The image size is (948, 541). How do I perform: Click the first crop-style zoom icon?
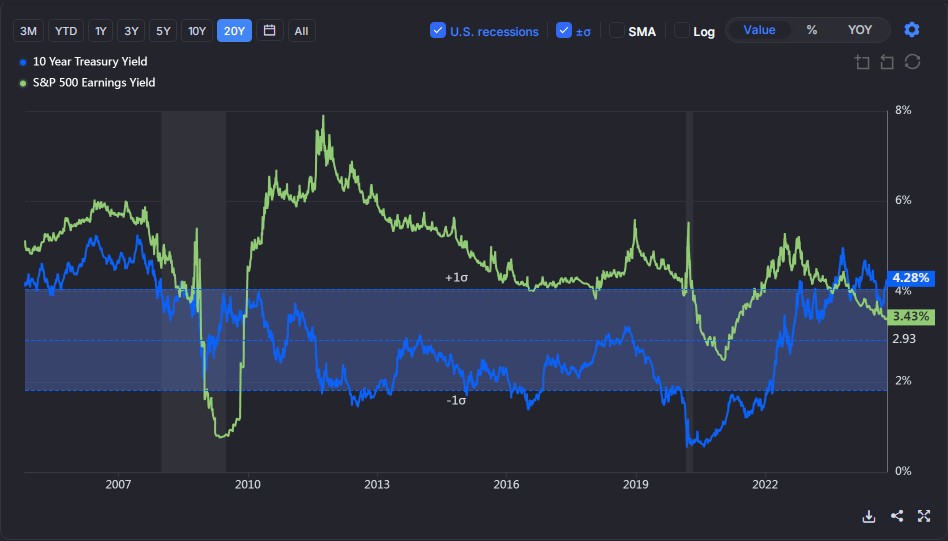click(x=862, y=63)
